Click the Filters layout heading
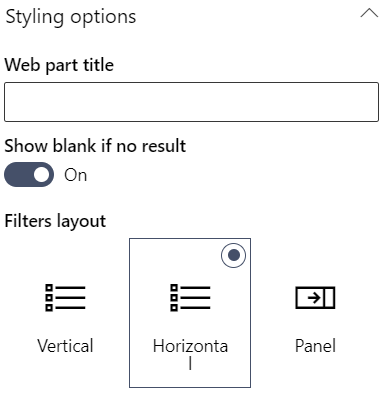Screen dimensions: 384x394 [55, 221]
